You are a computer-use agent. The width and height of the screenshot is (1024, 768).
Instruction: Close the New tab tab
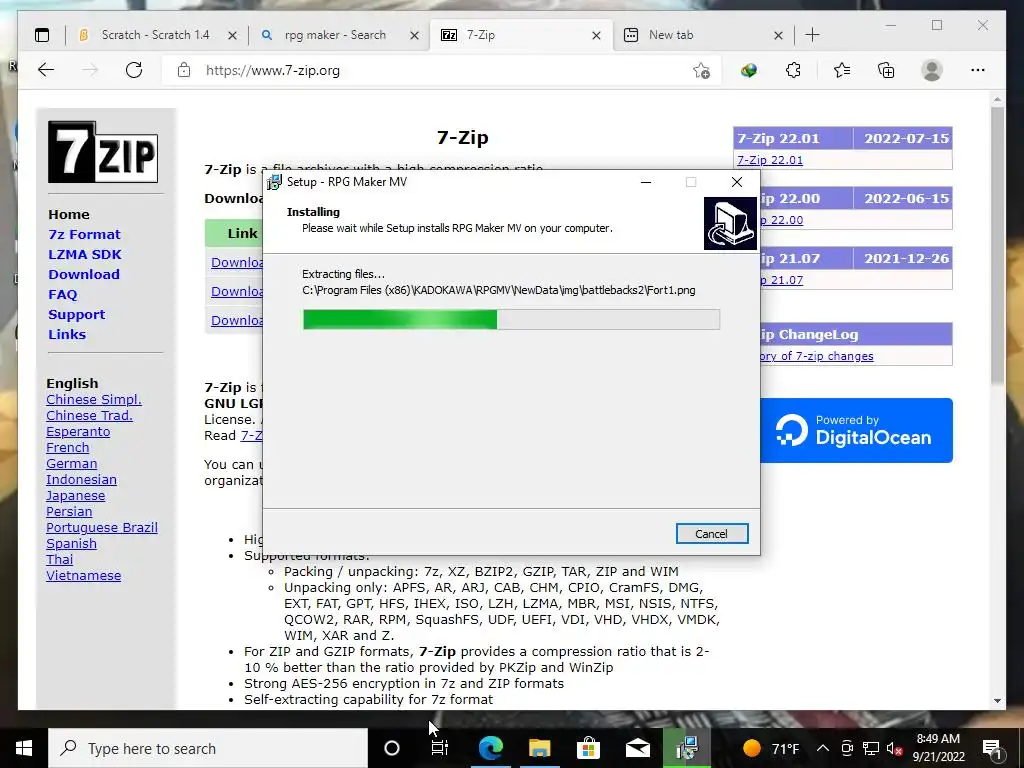pos(778,36)
